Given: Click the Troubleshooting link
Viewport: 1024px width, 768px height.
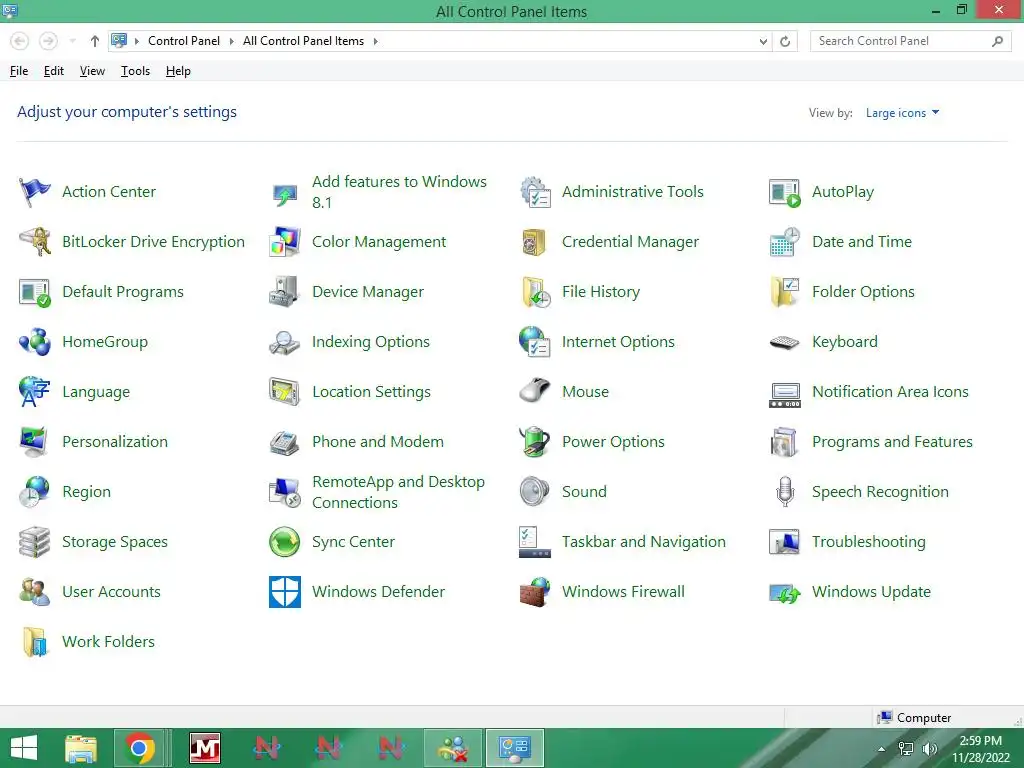Looking at the screenshot, I should click(869, 542).
